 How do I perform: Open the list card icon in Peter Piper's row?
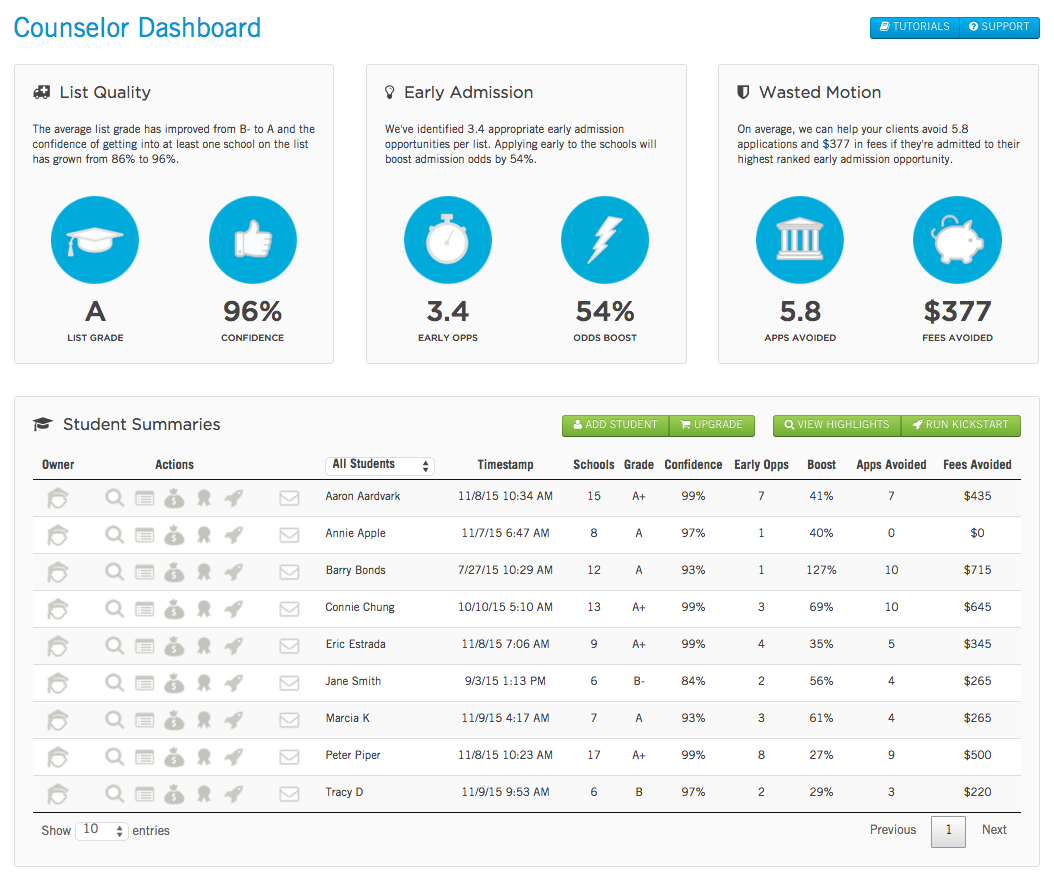pos(145,757)
